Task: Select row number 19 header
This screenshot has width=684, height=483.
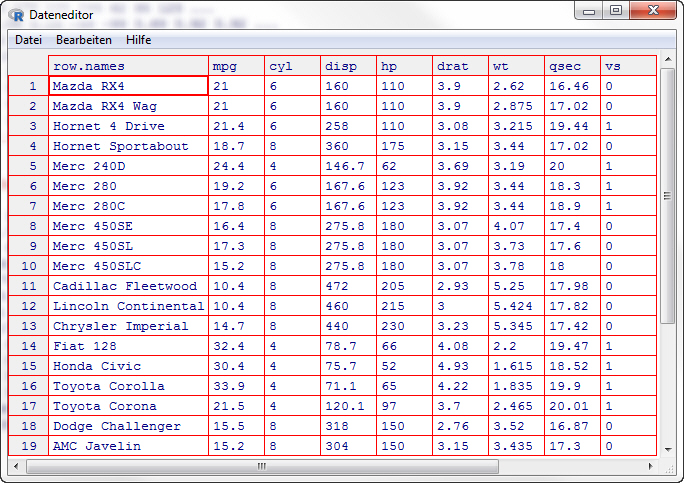Action: tap(29, 446)
